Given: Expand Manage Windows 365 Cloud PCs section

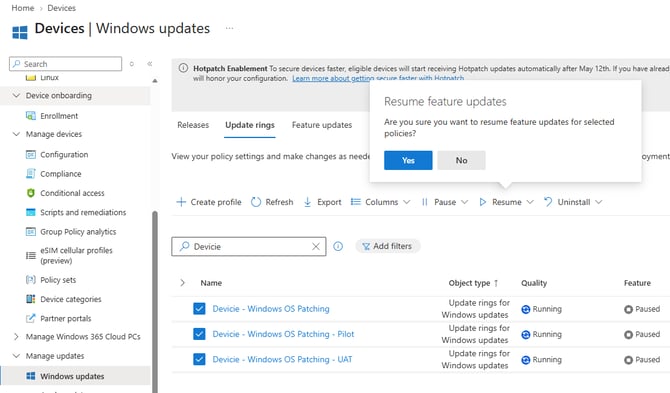Looking at the screenshot, I should (16, 337).
